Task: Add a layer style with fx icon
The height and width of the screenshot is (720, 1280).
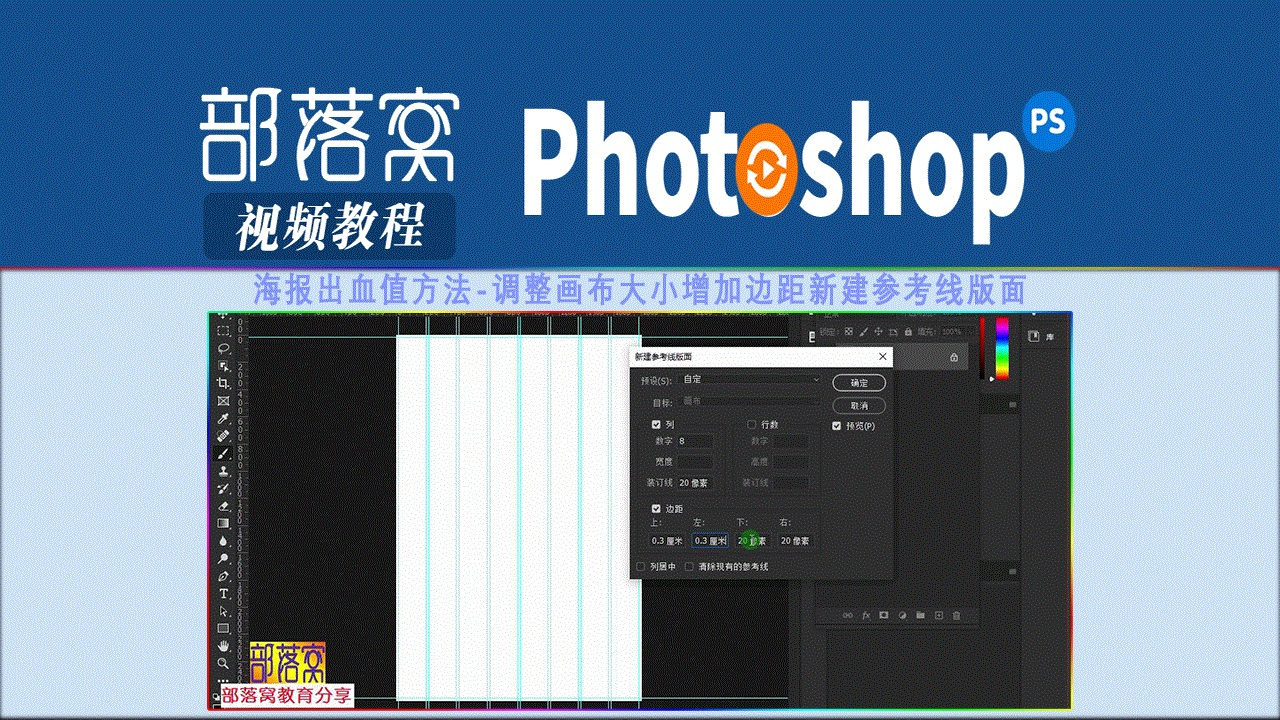Action: (866, 615)
